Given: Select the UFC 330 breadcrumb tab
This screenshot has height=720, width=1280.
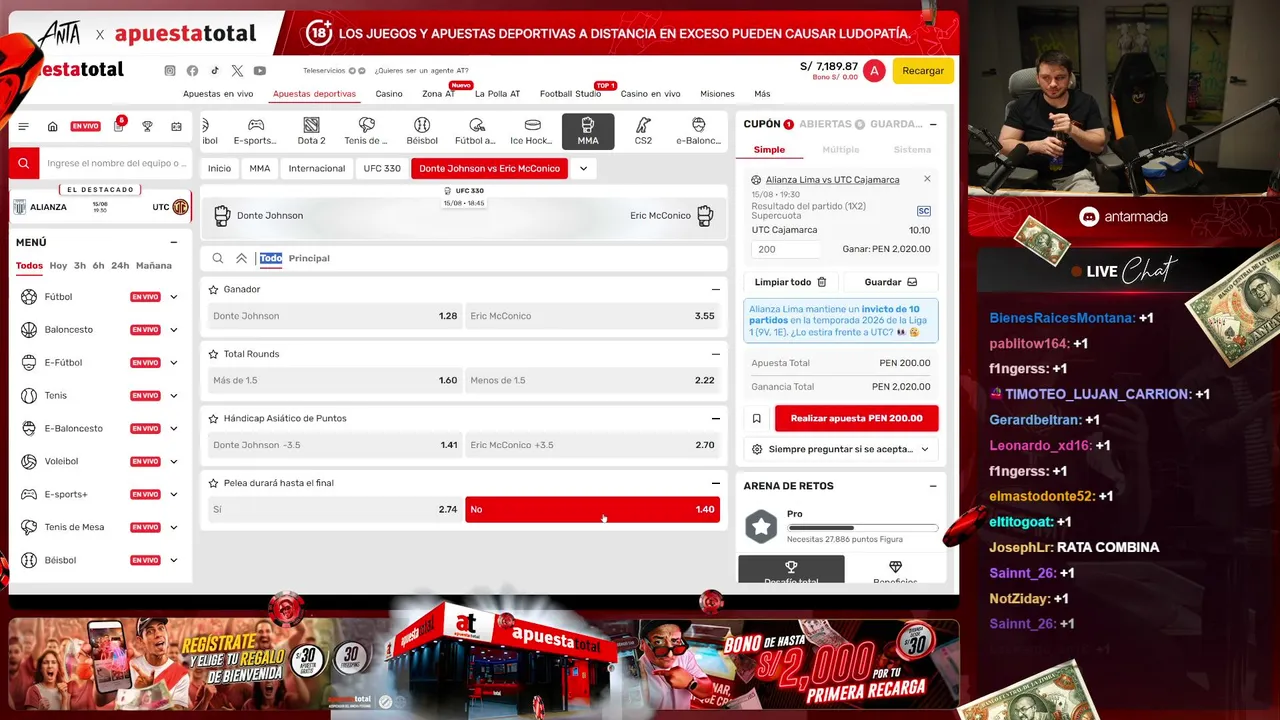Looking at the screenshot, I should tap(382, 168).
